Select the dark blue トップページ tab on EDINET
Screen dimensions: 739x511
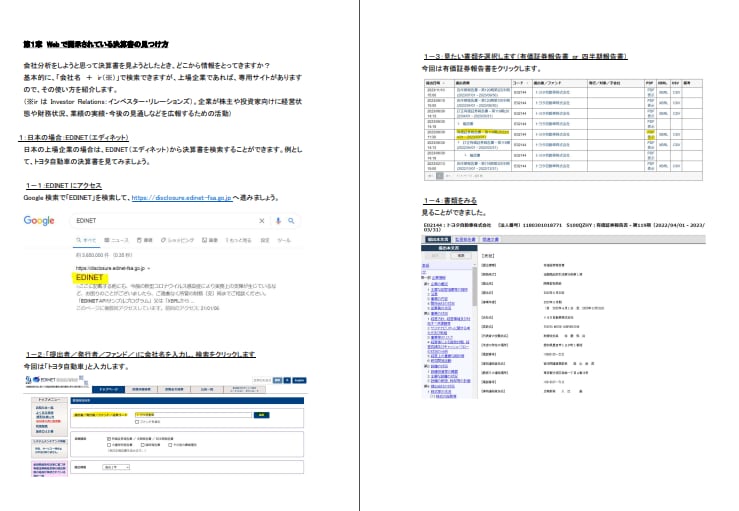point(108,389)
